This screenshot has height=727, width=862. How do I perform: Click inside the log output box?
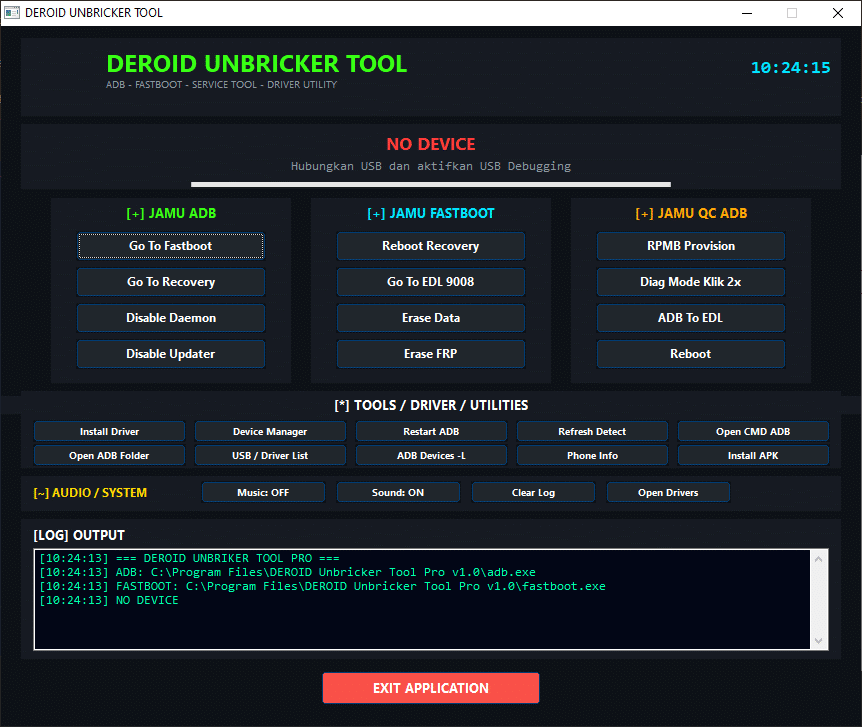[422, 599]
